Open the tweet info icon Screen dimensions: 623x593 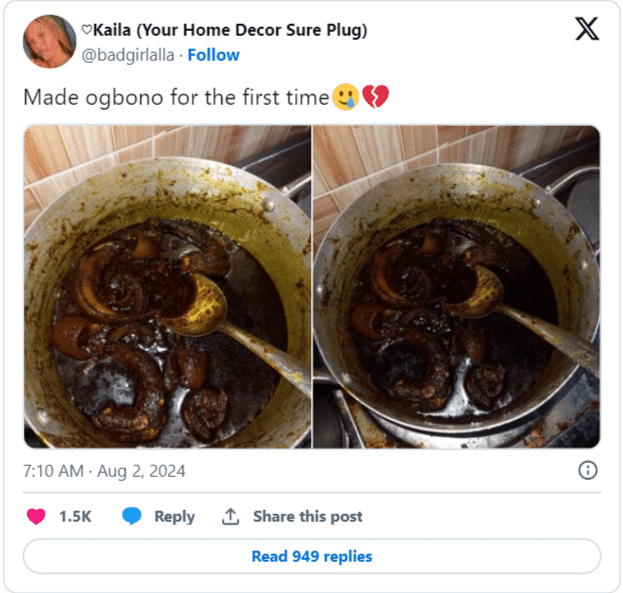coord(588,470)
